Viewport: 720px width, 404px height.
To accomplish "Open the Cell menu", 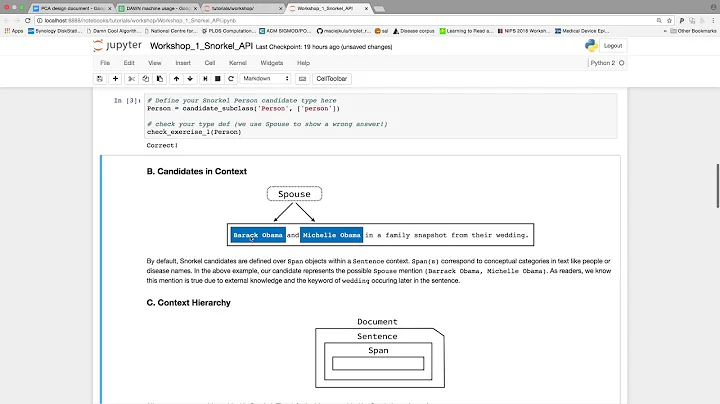I will coord(210,63).
